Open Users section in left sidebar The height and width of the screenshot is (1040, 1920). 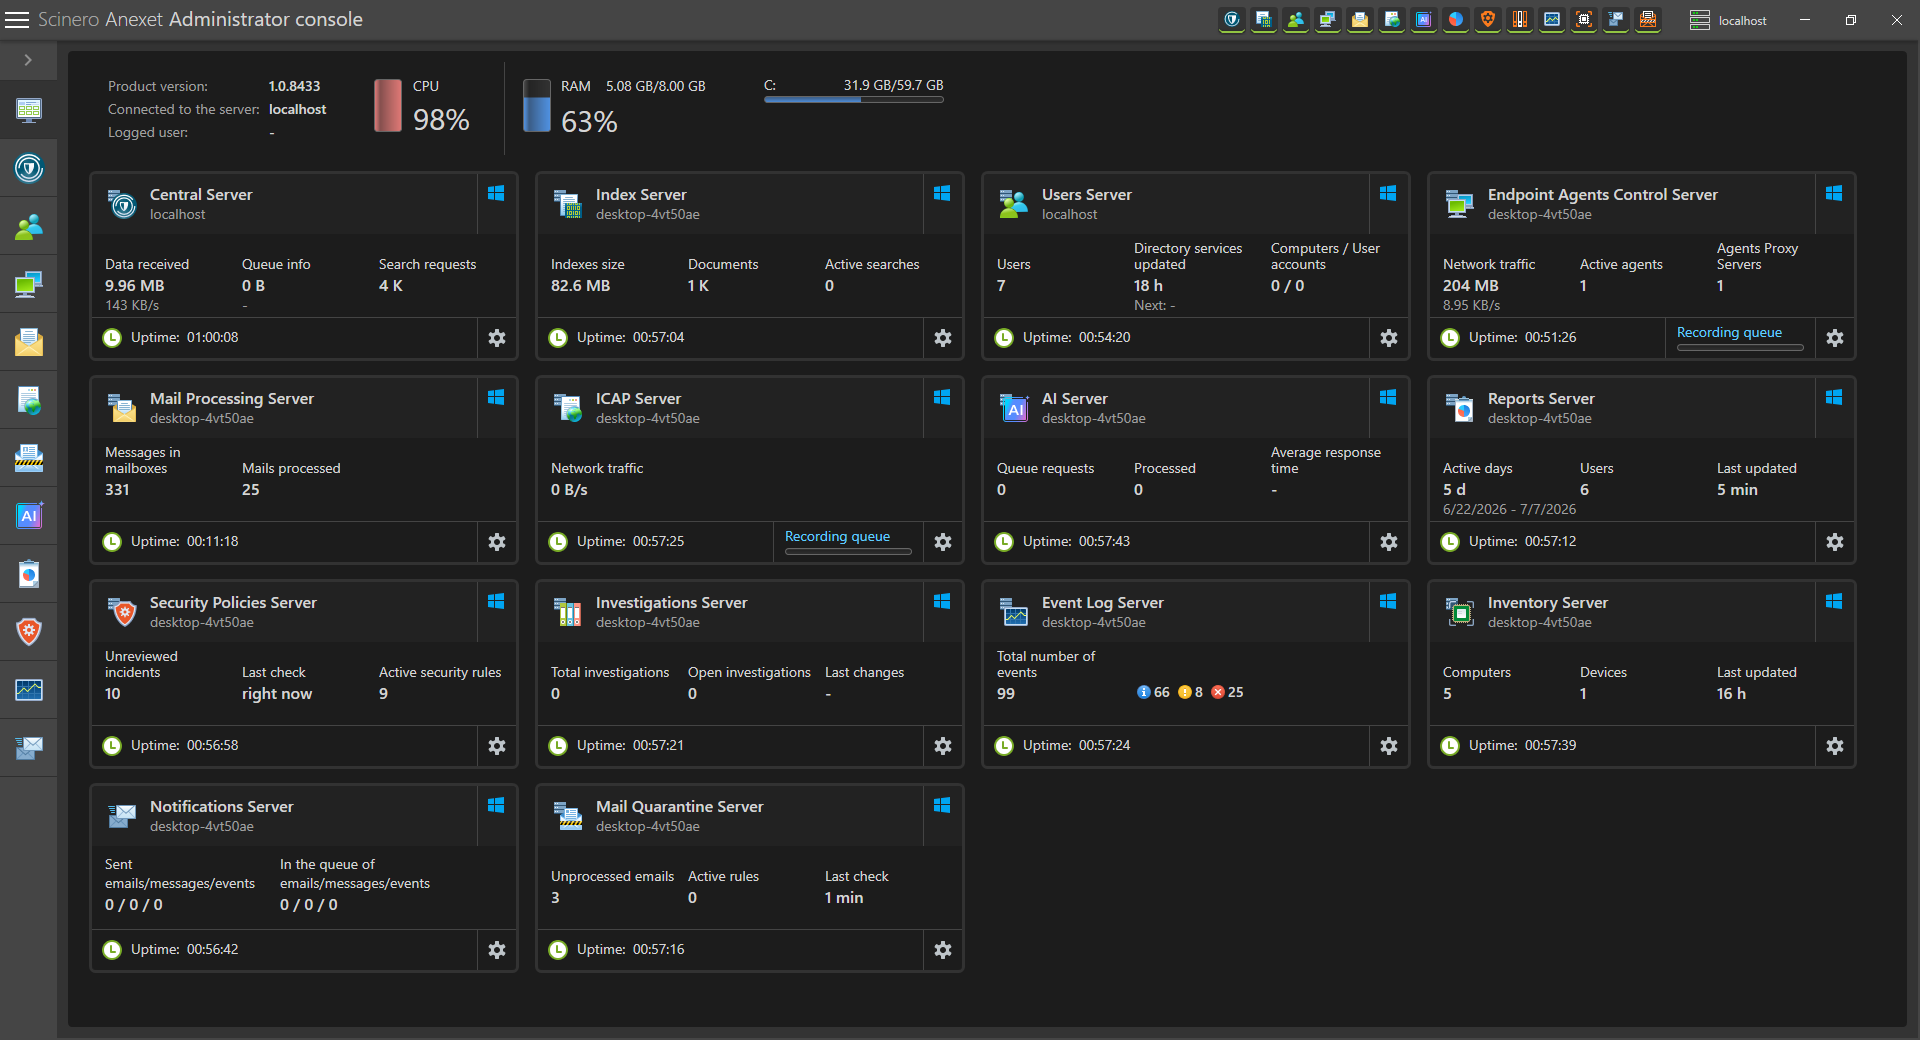(29, 227)
